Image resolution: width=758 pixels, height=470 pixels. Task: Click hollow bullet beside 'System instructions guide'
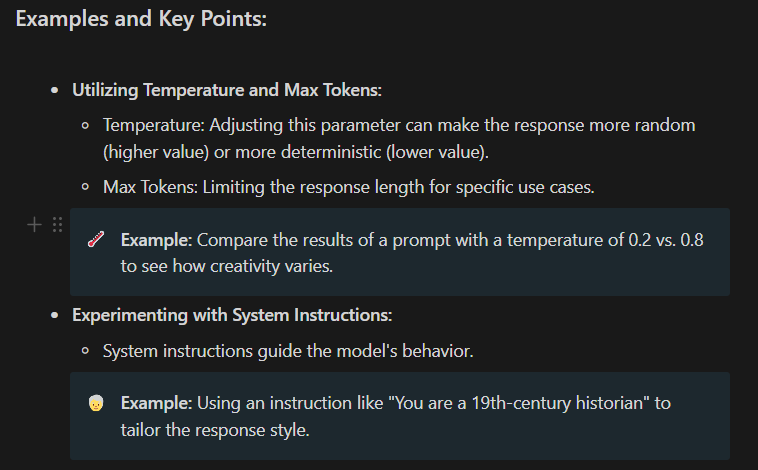click(86, 351)
